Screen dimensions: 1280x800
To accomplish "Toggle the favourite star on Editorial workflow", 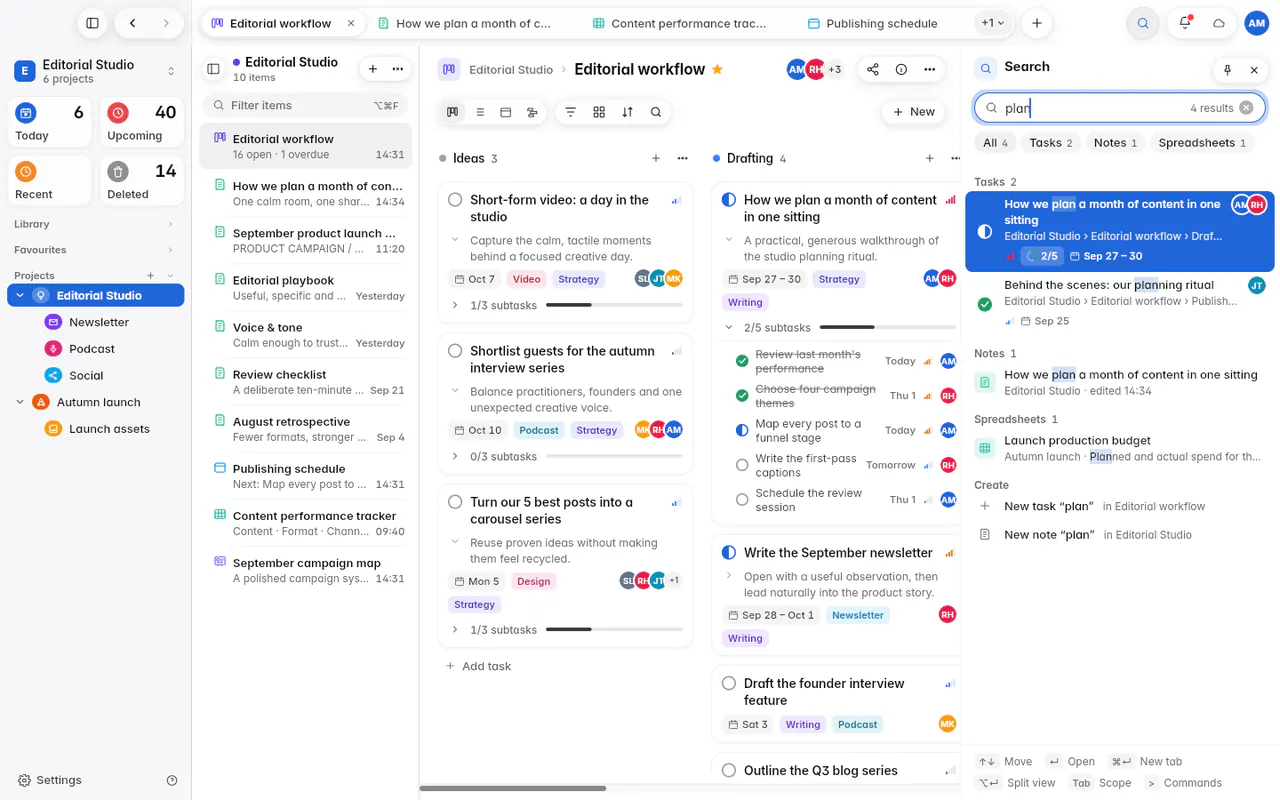I will click(x=717, y=69).
